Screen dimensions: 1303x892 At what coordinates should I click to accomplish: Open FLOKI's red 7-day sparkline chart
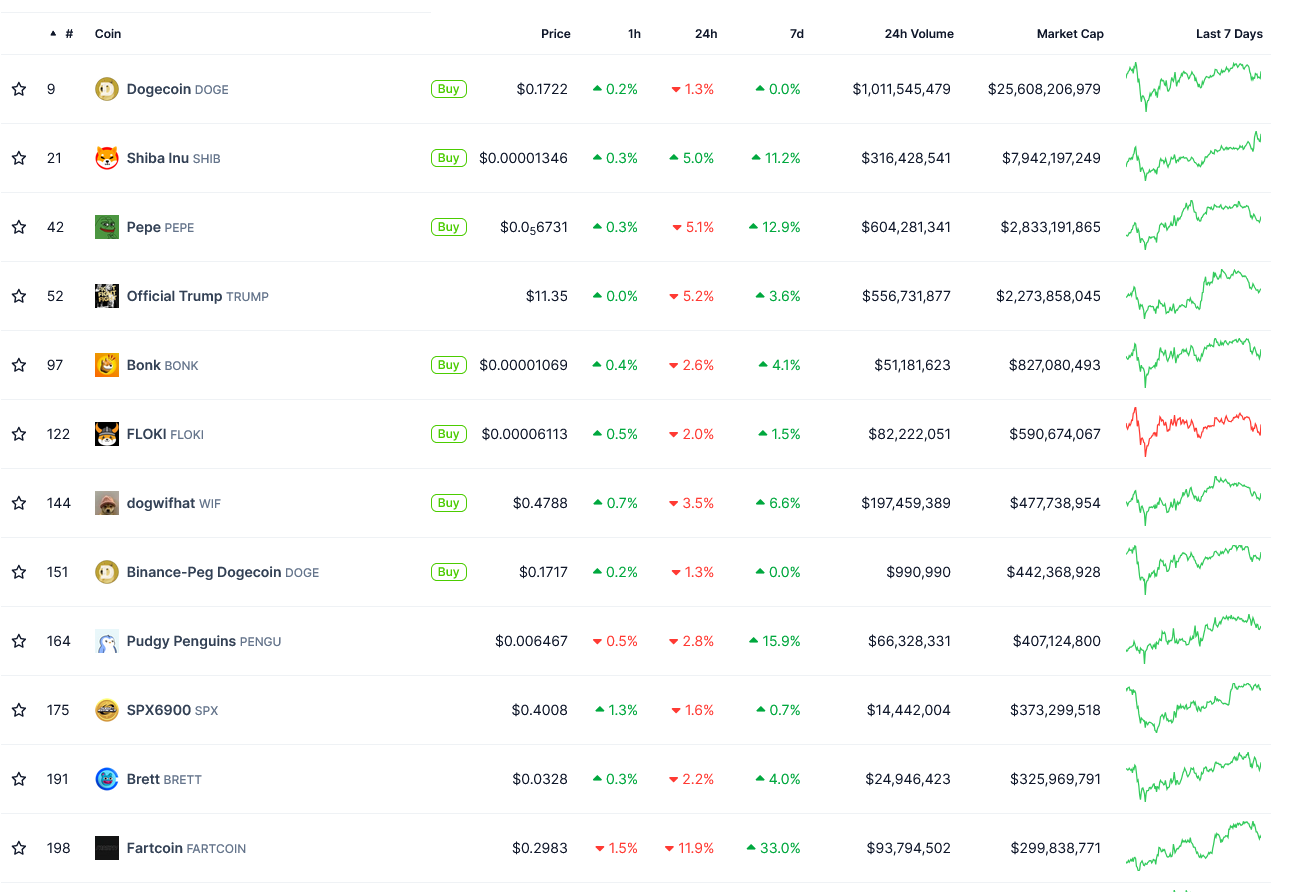click(1193, 430)
